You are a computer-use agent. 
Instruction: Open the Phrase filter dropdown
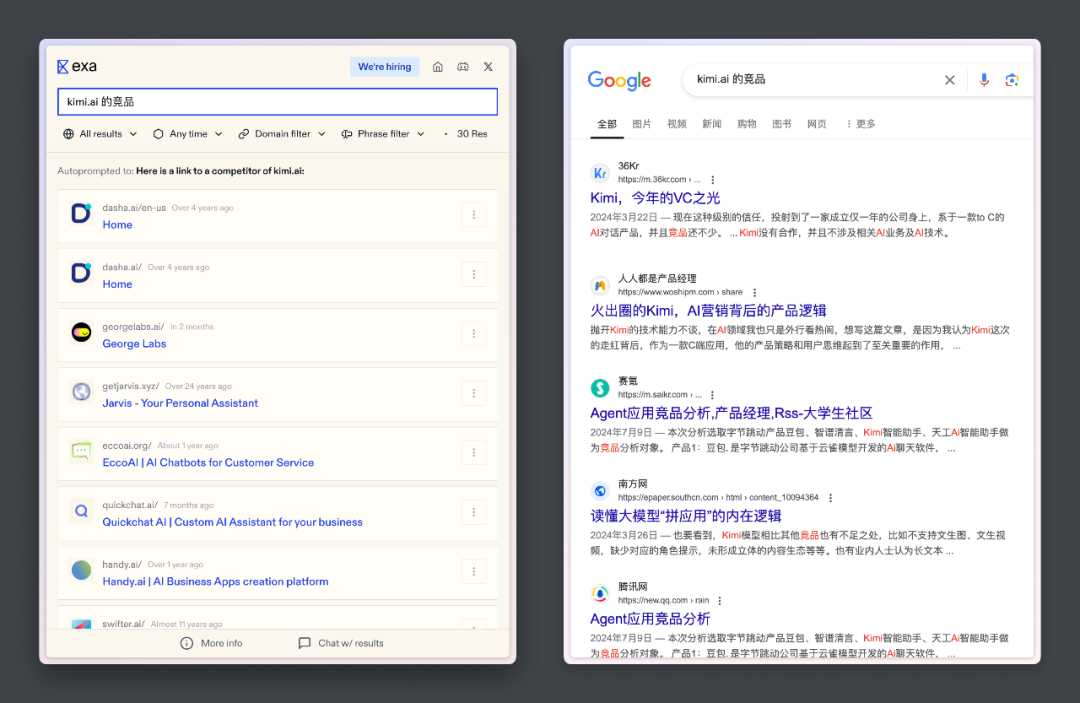[383, 134]
